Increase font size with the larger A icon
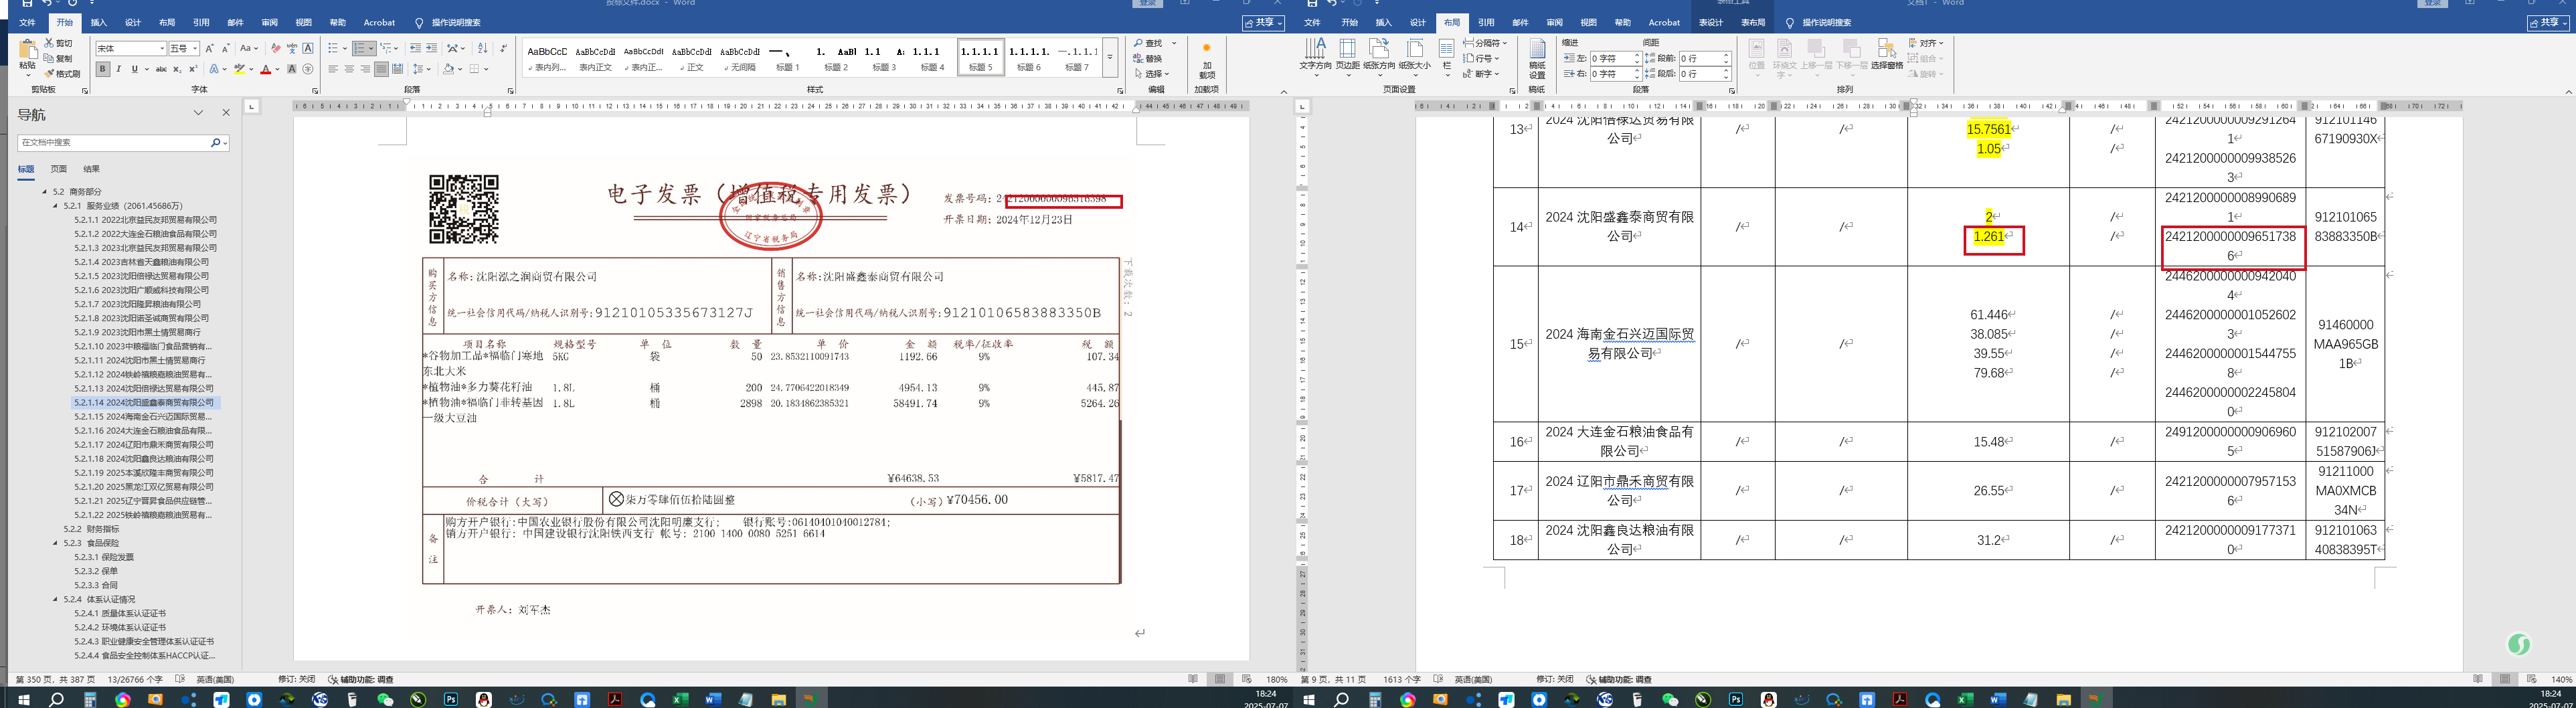 210,48
